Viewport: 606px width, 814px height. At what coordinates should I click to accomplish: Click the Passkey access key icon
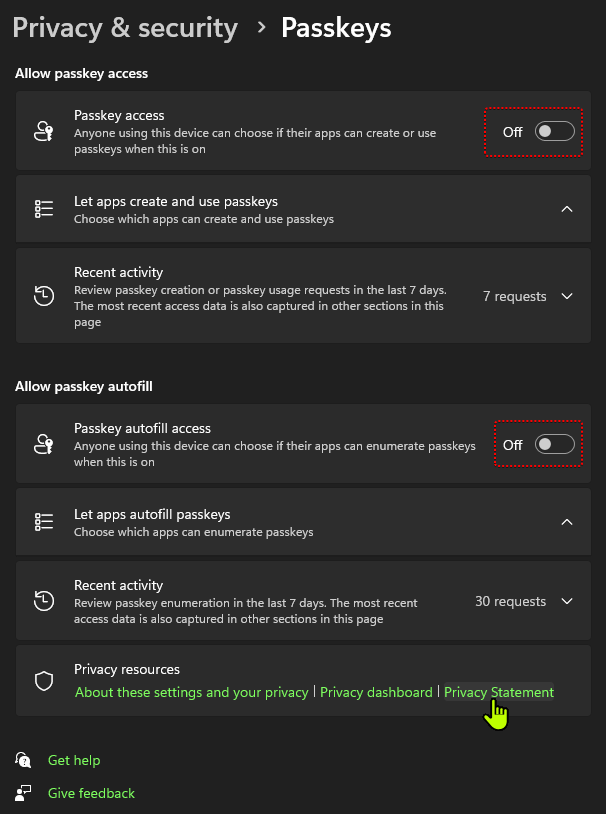click(x=44, y=132)
